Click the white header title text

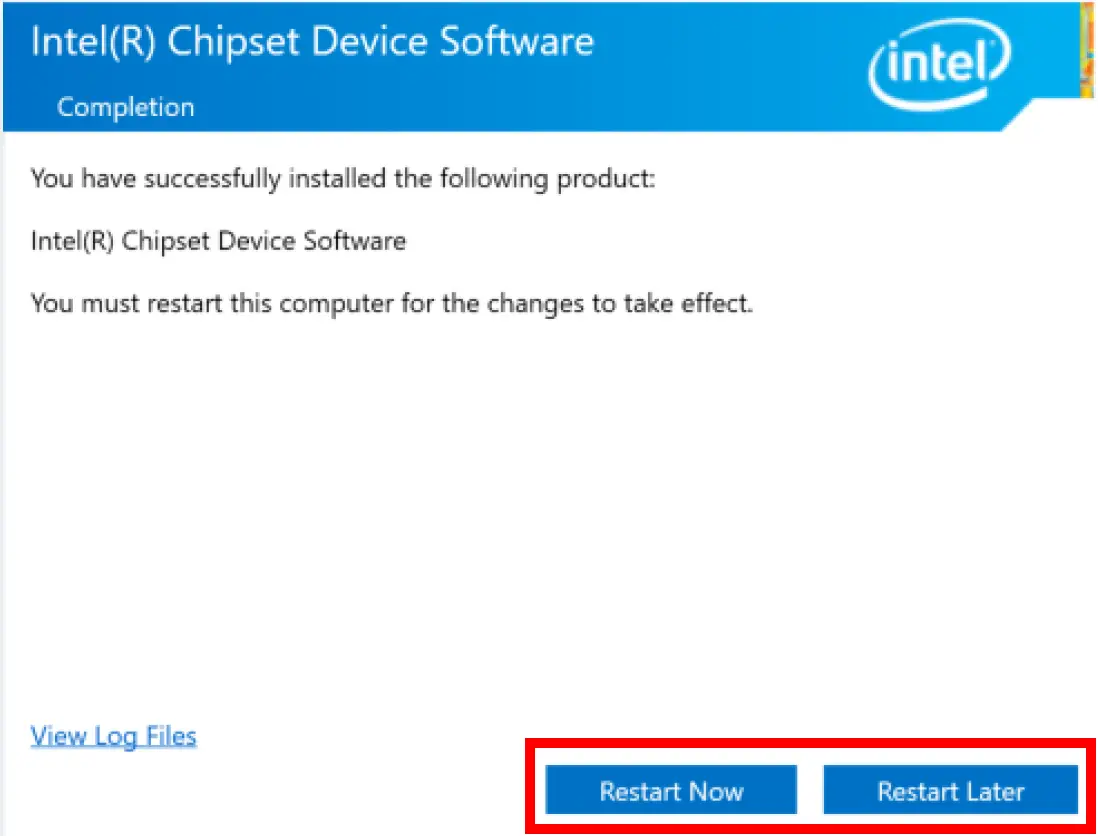312,42
